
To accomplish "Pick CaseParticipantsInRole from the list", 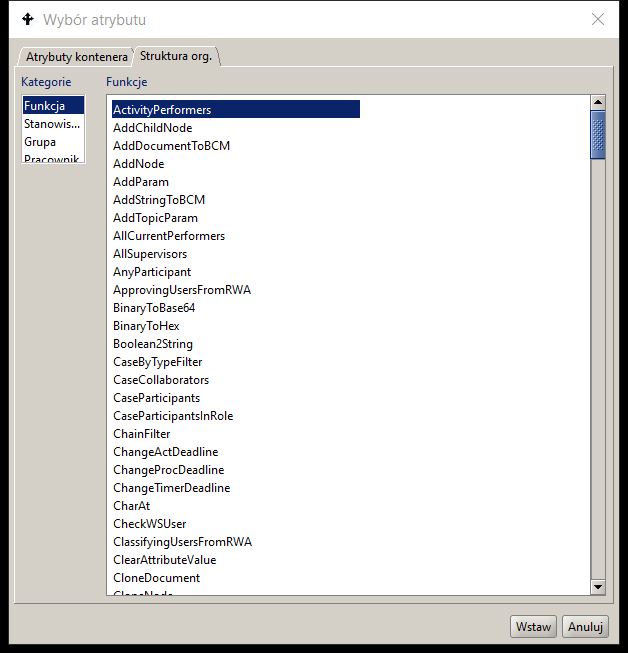I will [x=173, y=416].
